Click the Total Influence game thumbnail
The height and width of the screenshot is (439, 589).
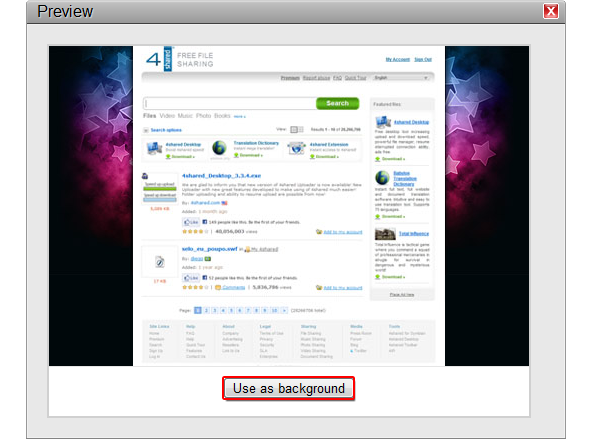pyautogui.click(x=385, y=234)
